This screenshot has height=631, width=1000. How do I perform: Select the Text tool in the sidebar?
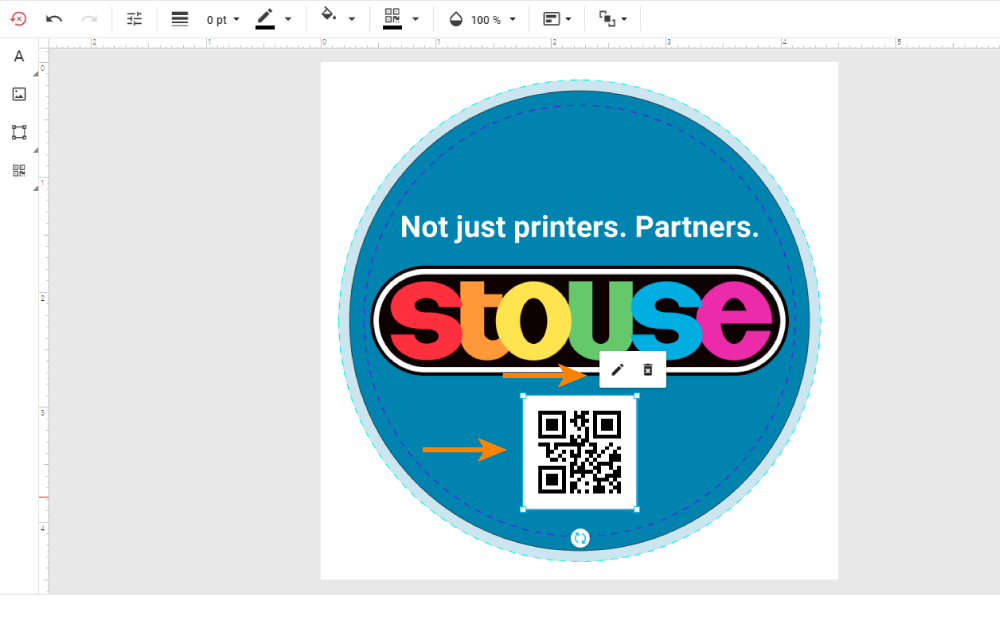click(x=19, y=56)
